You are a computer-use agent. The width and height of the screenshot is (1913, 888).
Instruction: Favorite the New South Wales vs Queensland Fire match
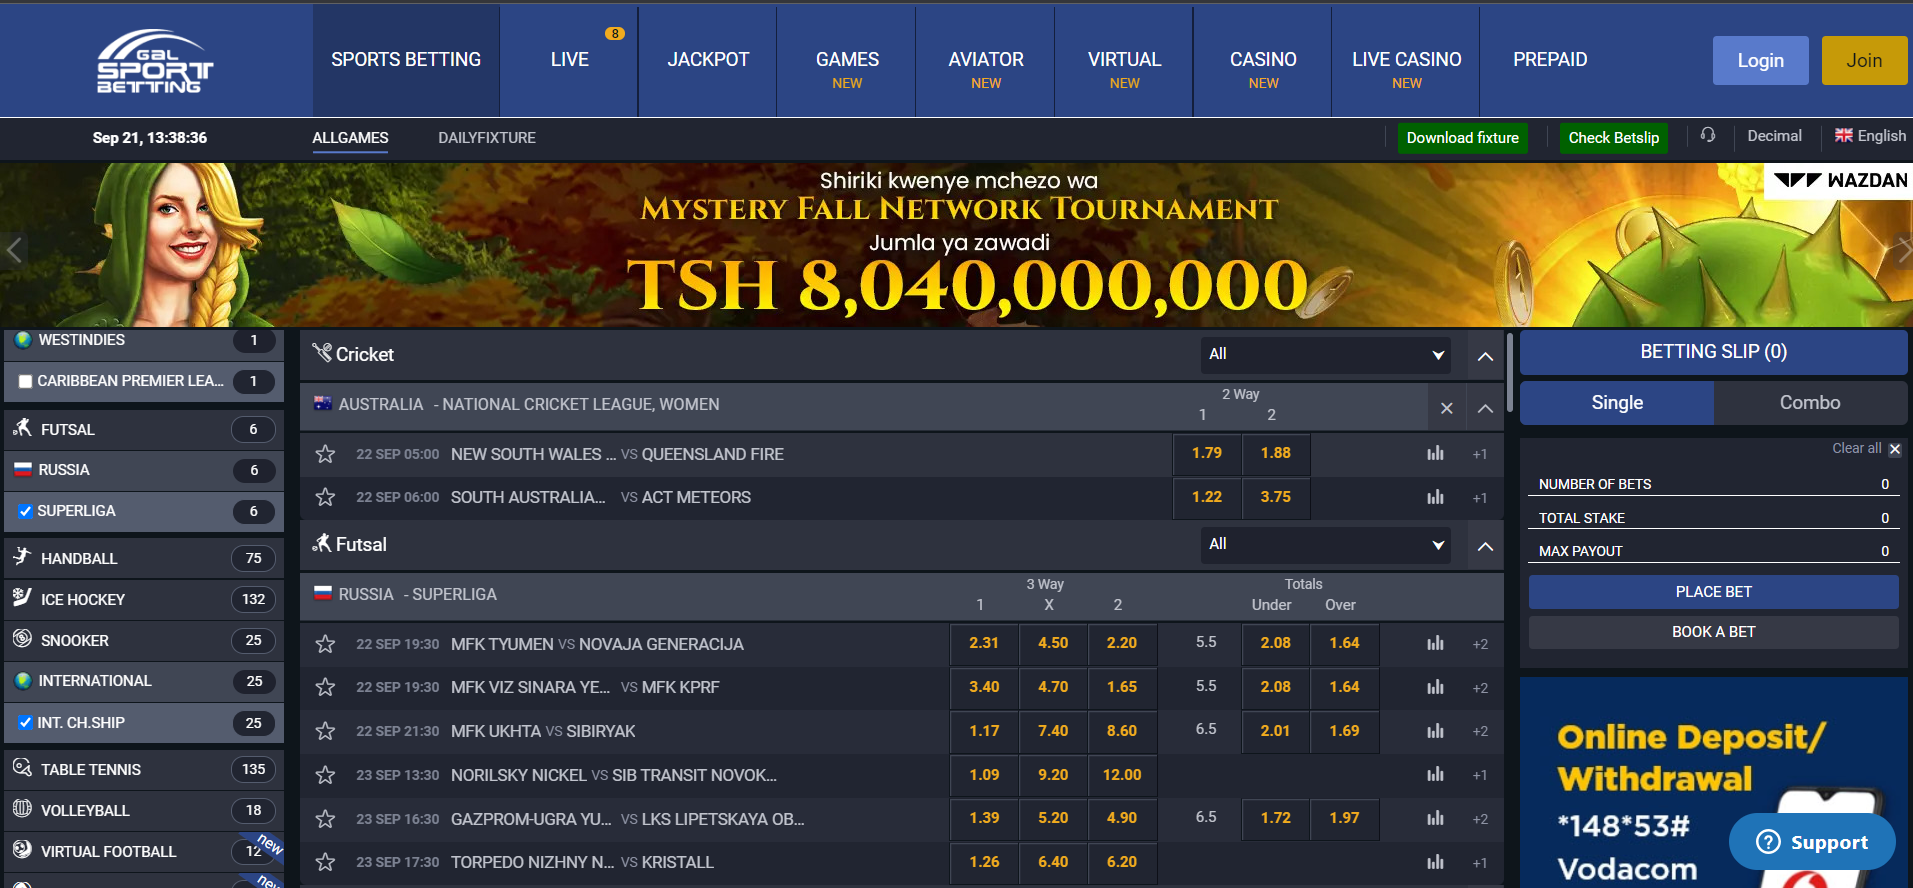click(x=325, y=454)
